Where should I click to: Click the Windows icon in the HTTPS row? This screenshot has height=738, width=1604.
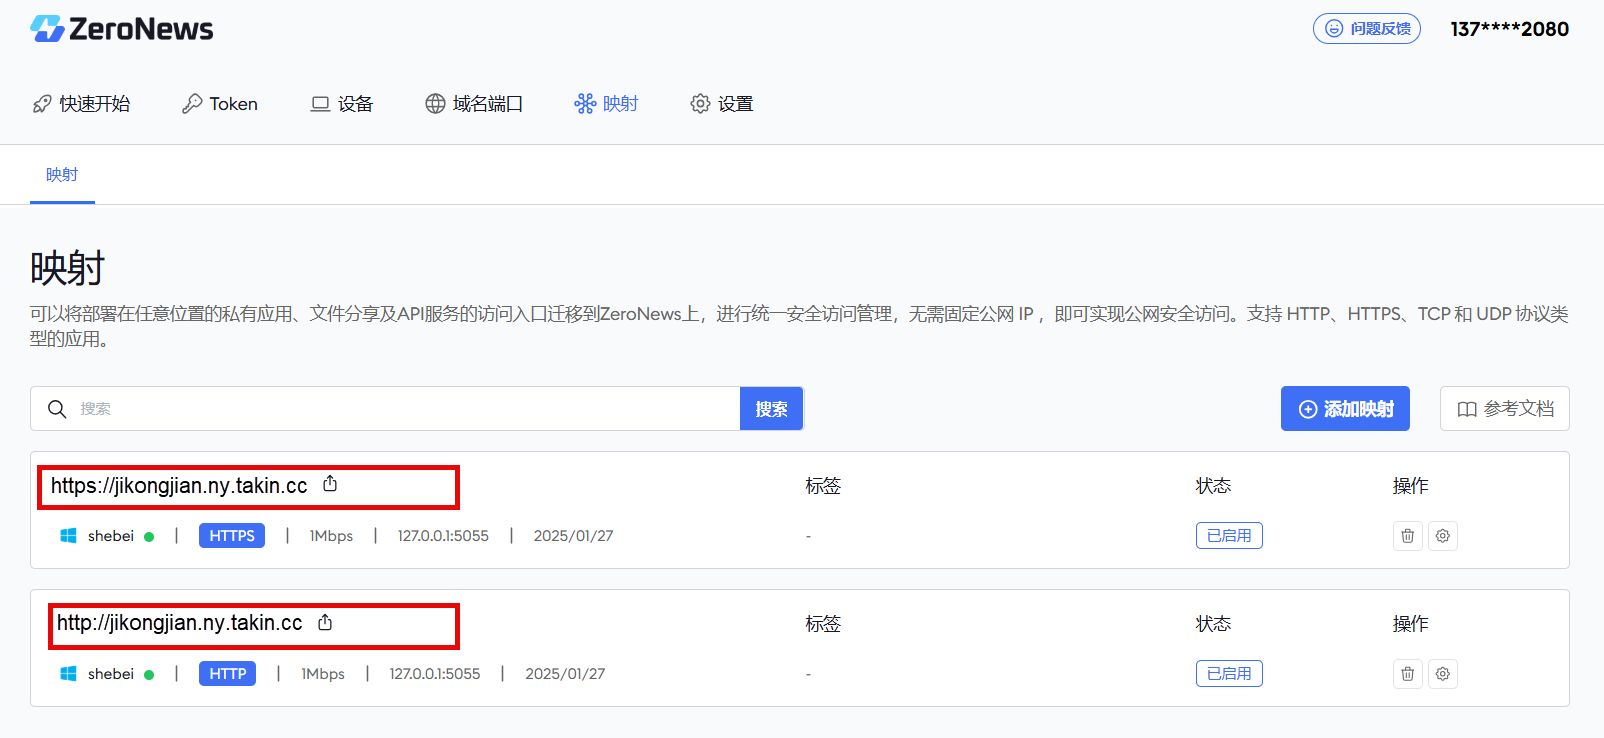pos(68,536)
